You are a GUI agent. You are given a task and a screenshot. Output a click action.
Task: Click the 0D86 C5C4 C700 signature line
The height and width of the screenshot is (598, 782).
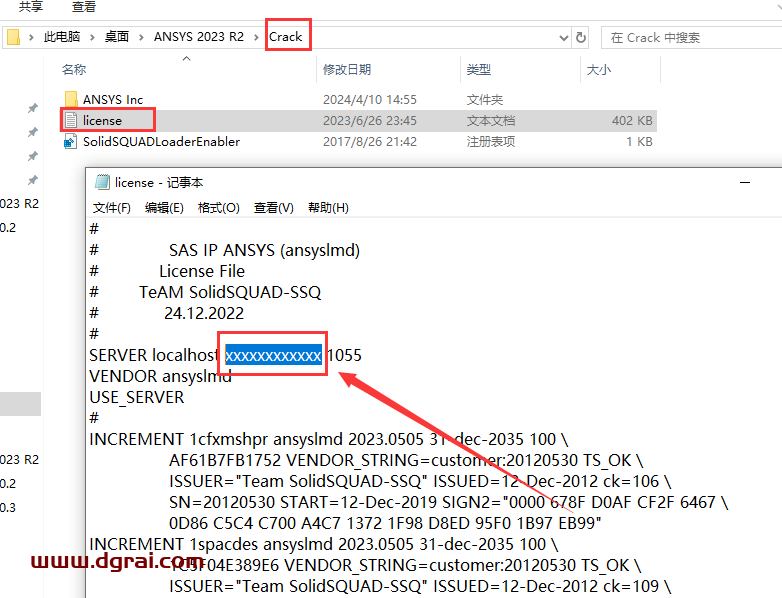(x=385, y=523)
